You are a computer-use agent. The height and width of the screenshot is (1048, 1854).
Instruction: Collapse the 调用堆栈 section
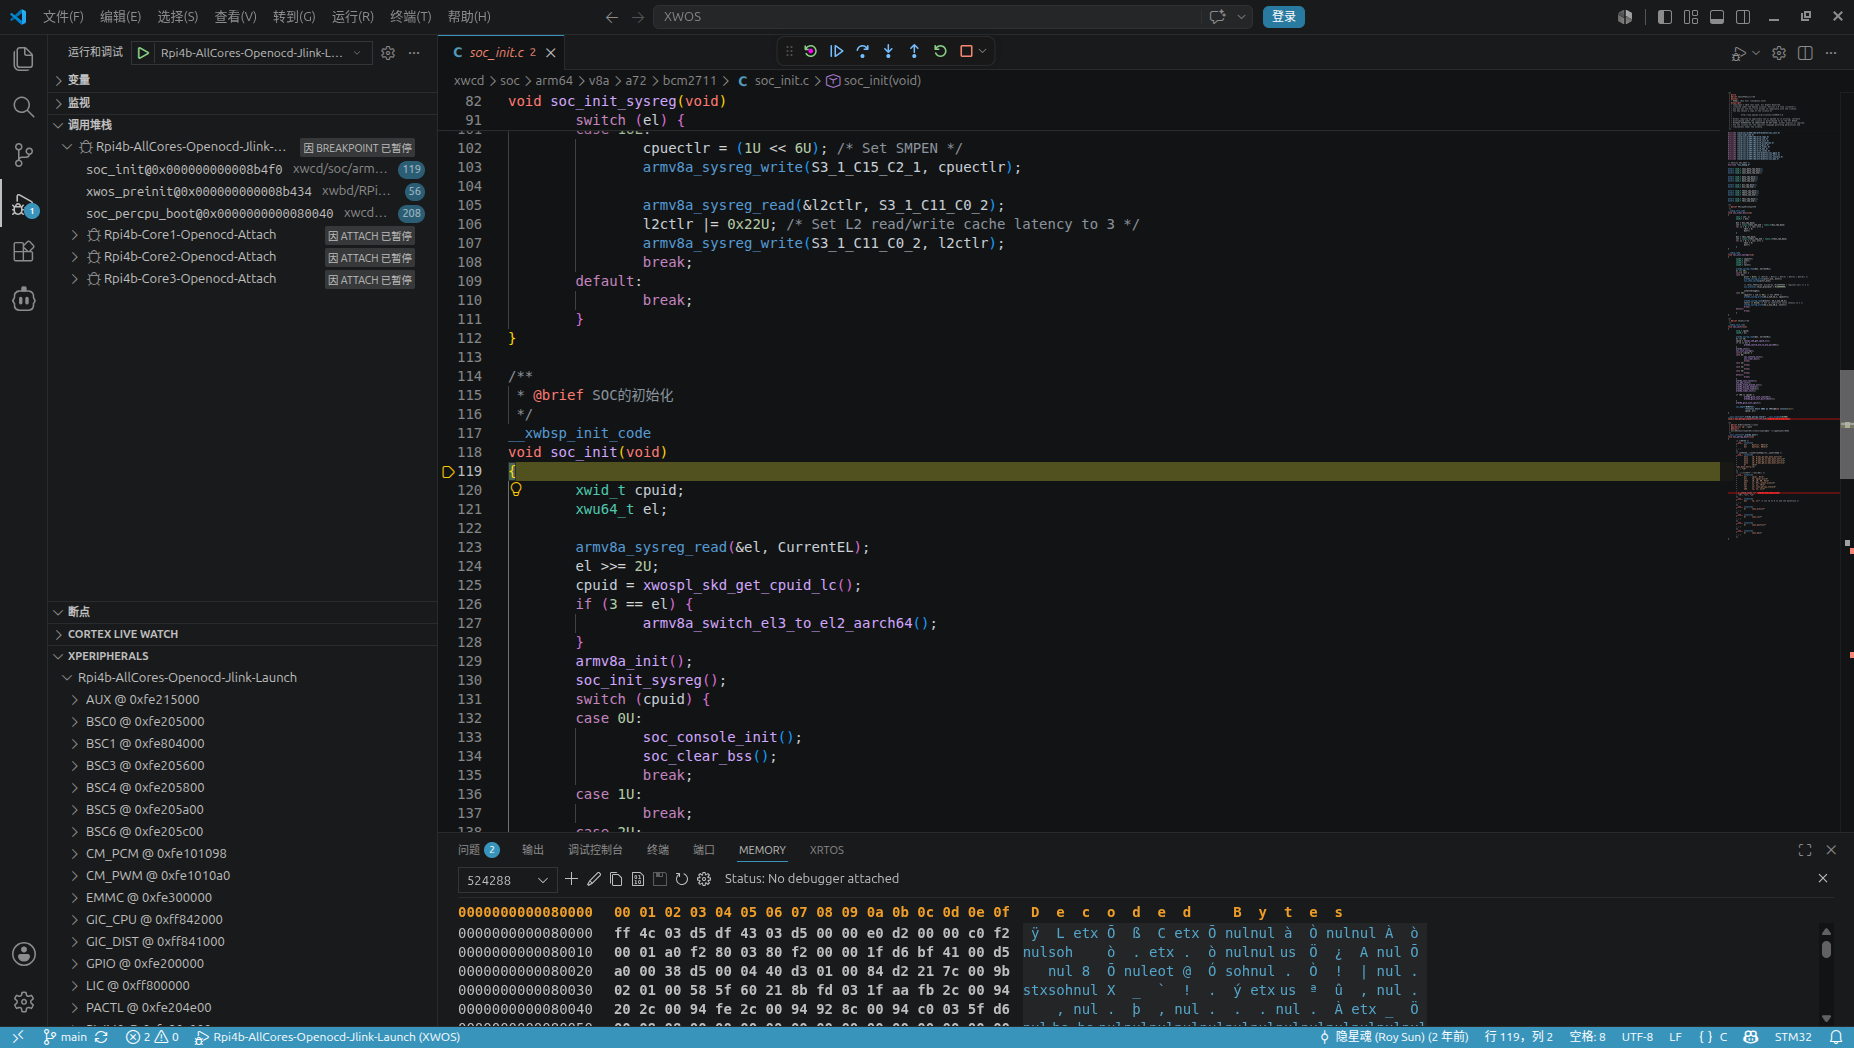point(242,125)
